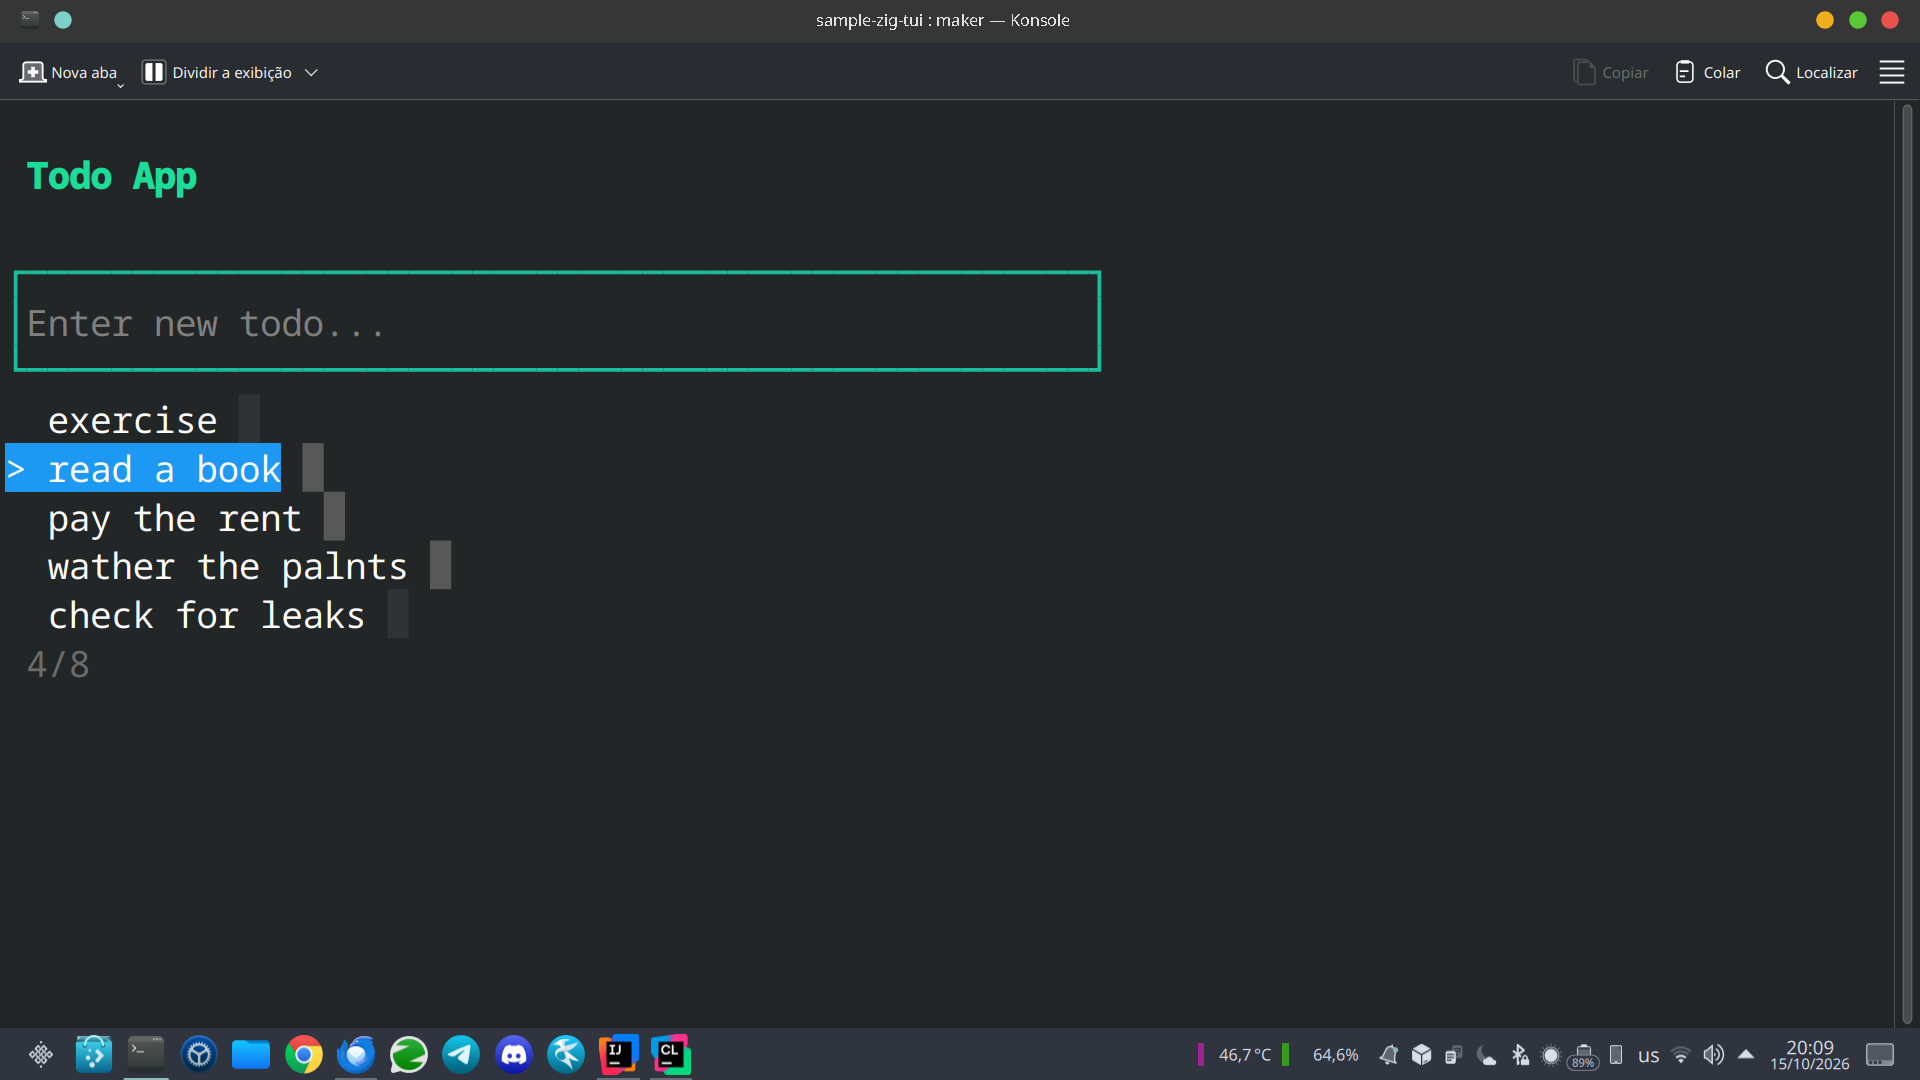
Task: Open the volume speaker tray icon
Action: (x=1714, y=1055)
